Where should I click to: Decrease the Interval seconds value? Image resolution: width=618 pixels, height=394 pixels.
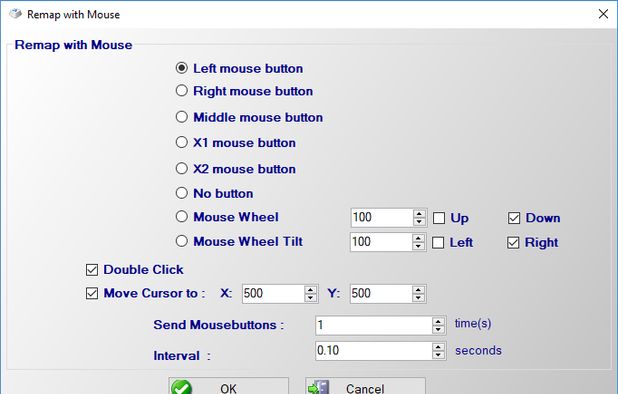click(438, 355)
